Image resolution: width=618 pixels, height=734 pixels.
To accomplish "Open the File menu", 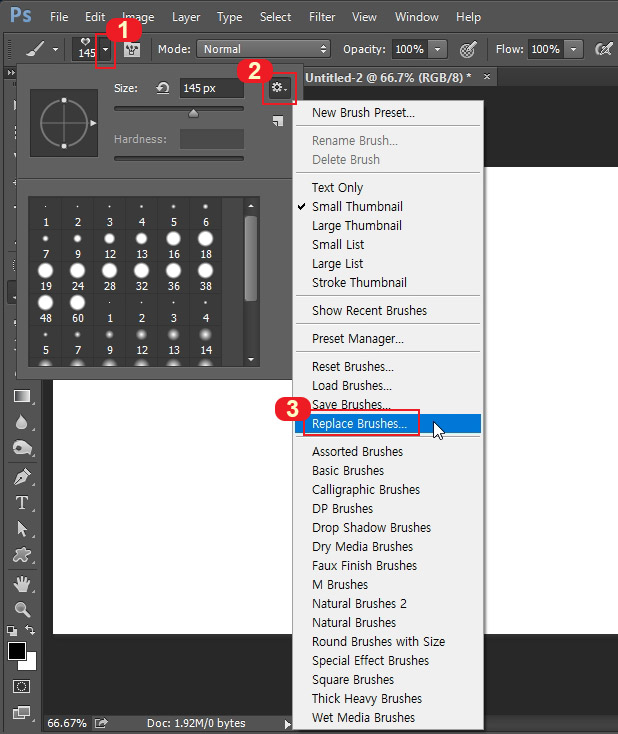I will tap(59, 17).
